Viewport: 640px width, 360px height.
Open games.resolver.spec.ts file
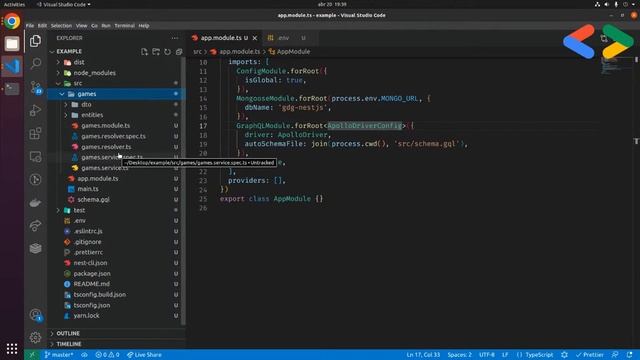117,136
